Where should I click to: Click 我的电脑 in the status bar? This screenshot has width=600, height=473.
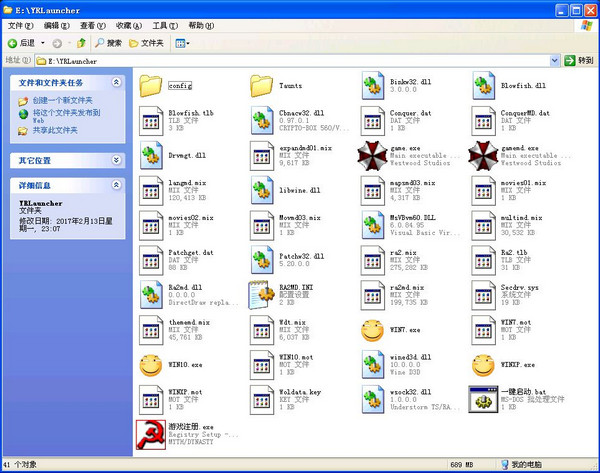point(522,465)
